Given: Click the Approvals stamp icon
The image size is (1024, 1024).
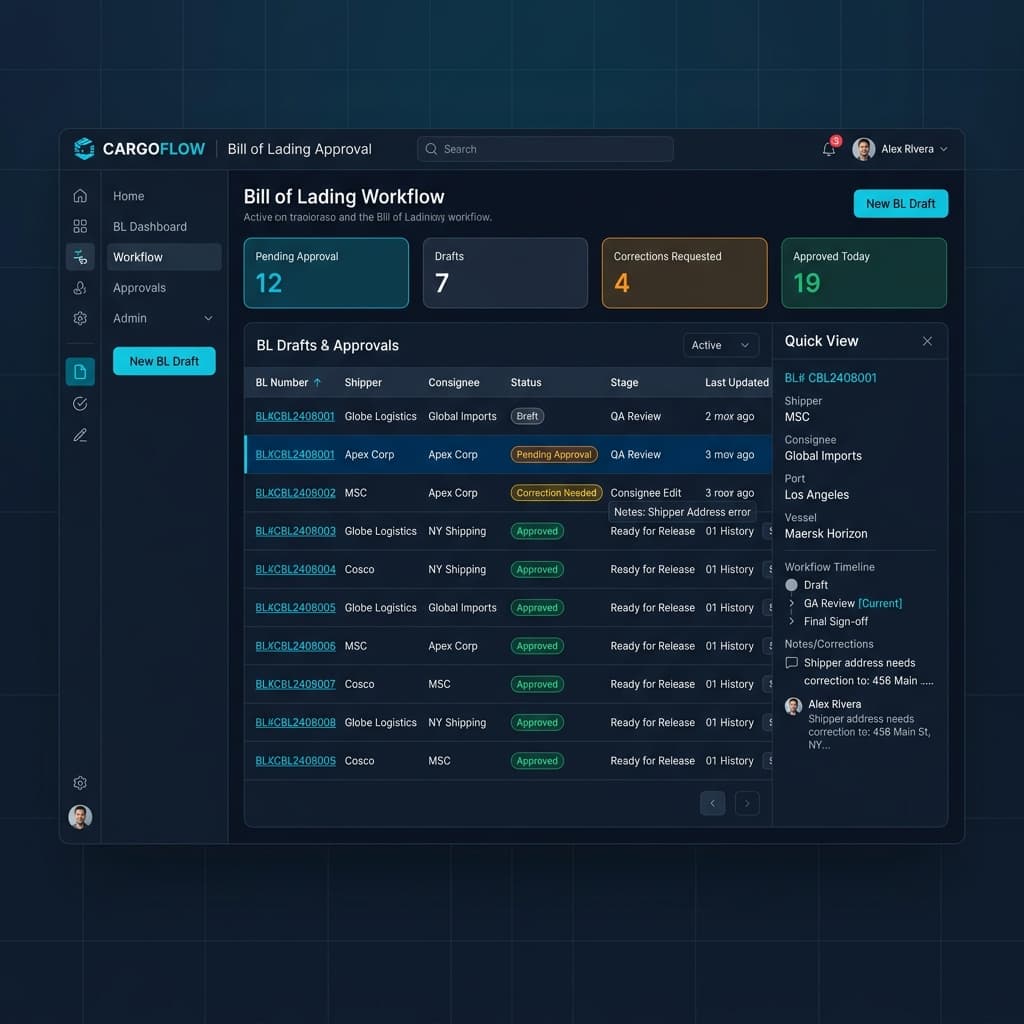Looking at the screenshot, I should 80,288.
